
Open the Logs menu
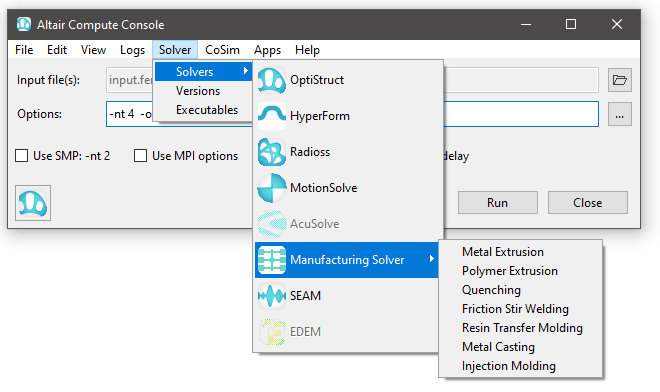132,50
